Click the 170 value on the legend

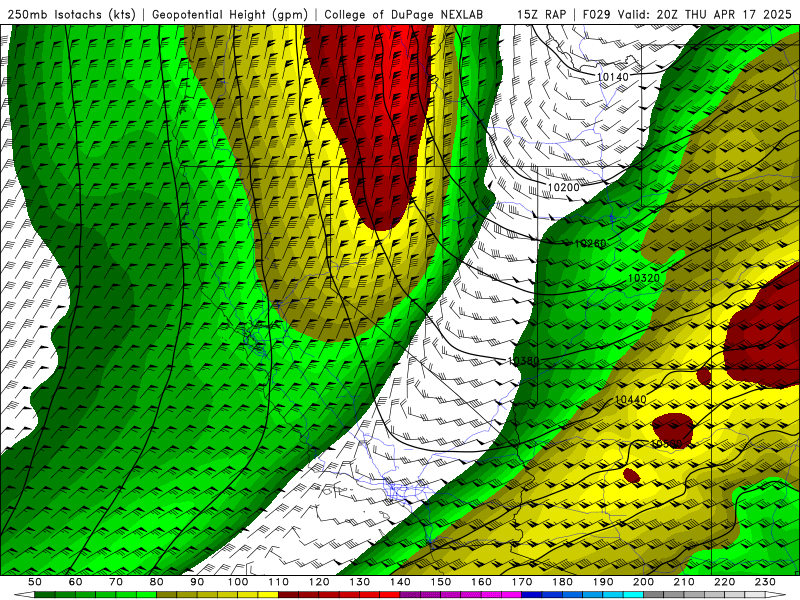(x=522, y=582)
